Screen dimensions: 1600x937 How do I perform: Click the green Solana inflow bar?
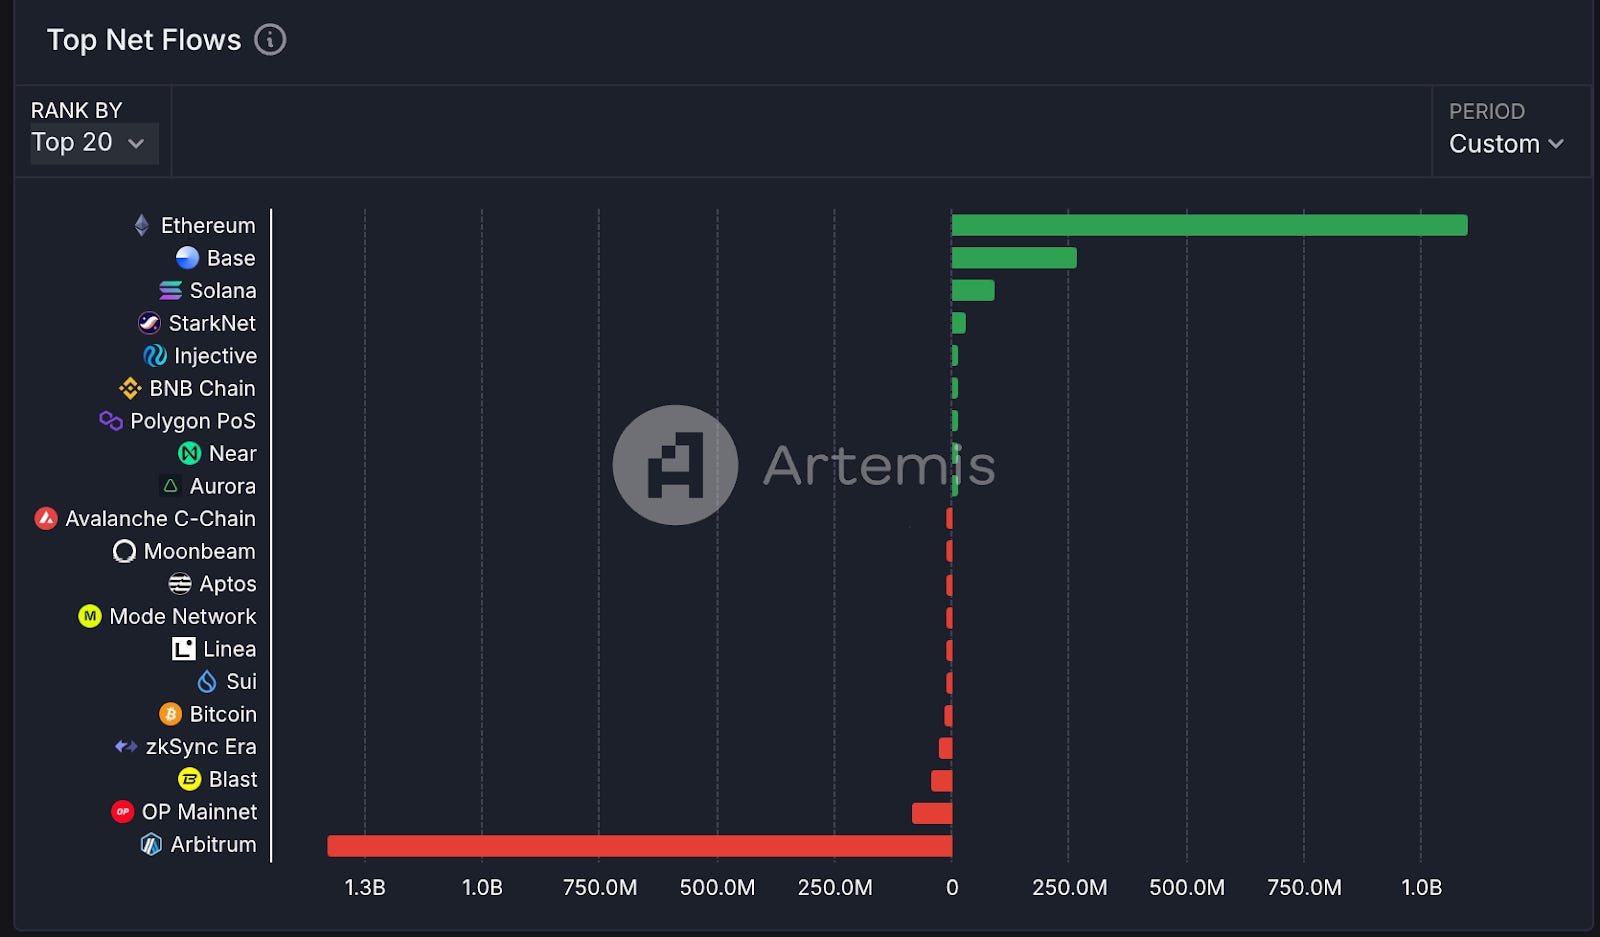[973, 290]
